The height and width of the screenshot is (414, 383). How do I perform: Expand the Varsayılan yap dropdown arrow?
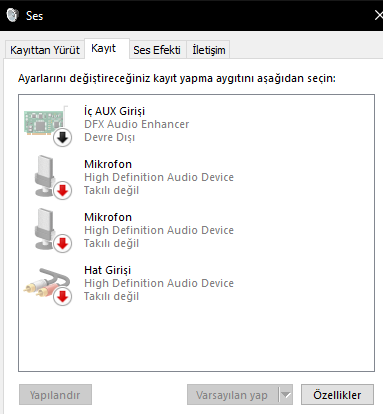(x=286, y=395)
